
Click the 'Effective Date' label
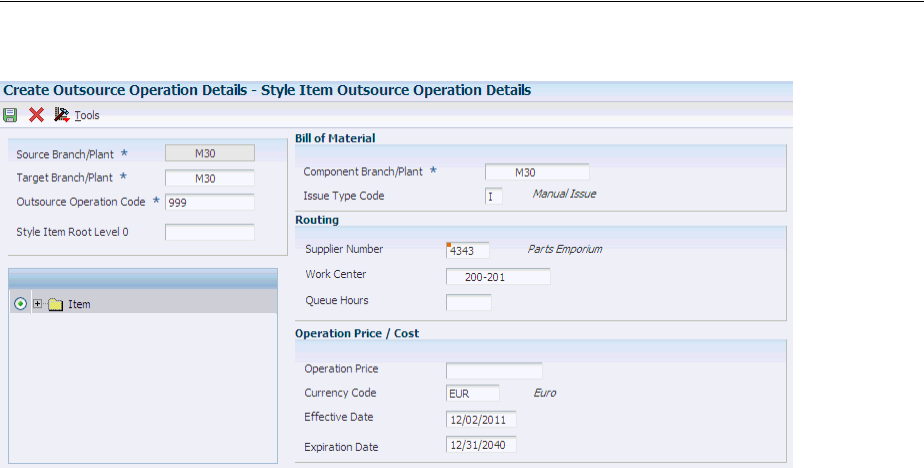[339, 417]
